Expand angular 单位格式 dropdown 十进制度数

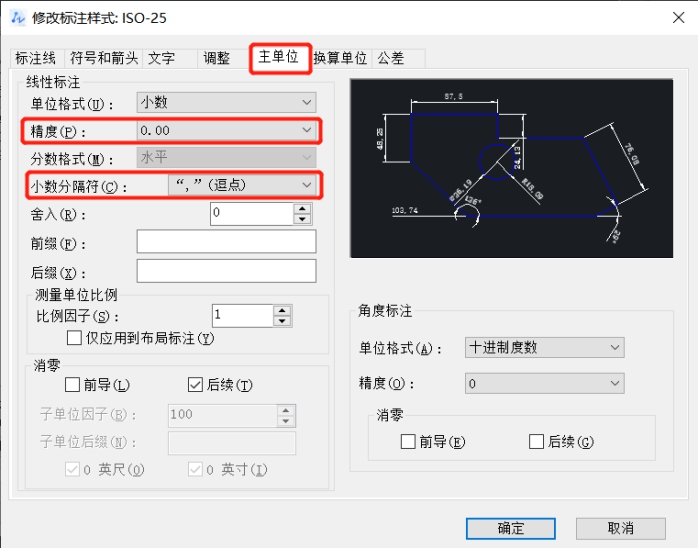point(544,347)
